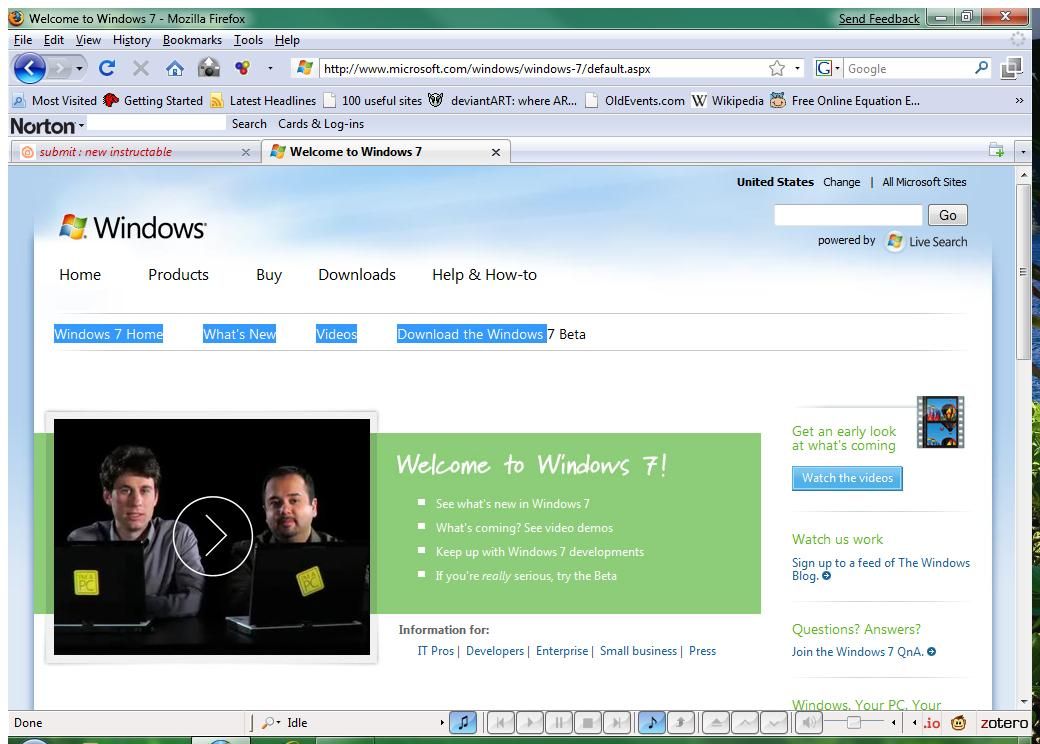Click the FoxyTunes musical note icon
The height and width of the screenshot is (744, 1040).
point(462,721)
